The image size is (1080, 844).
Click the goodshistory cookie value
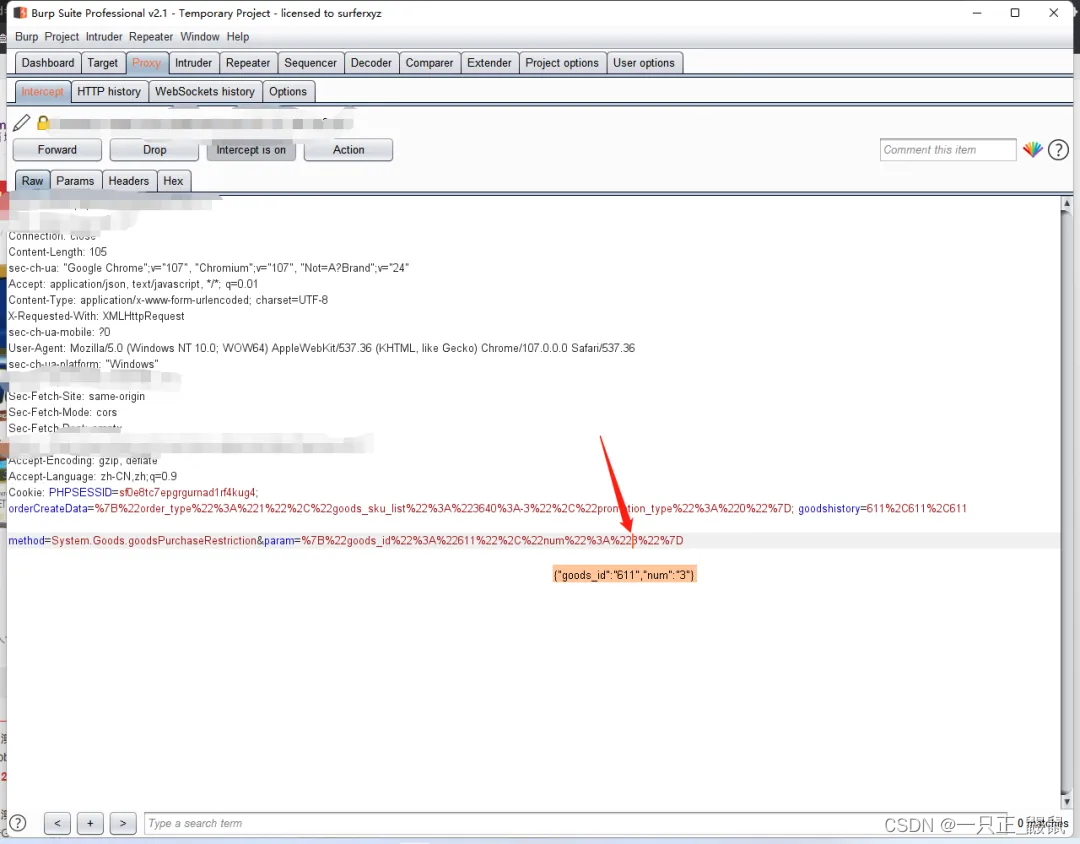(x=917, y=508)
